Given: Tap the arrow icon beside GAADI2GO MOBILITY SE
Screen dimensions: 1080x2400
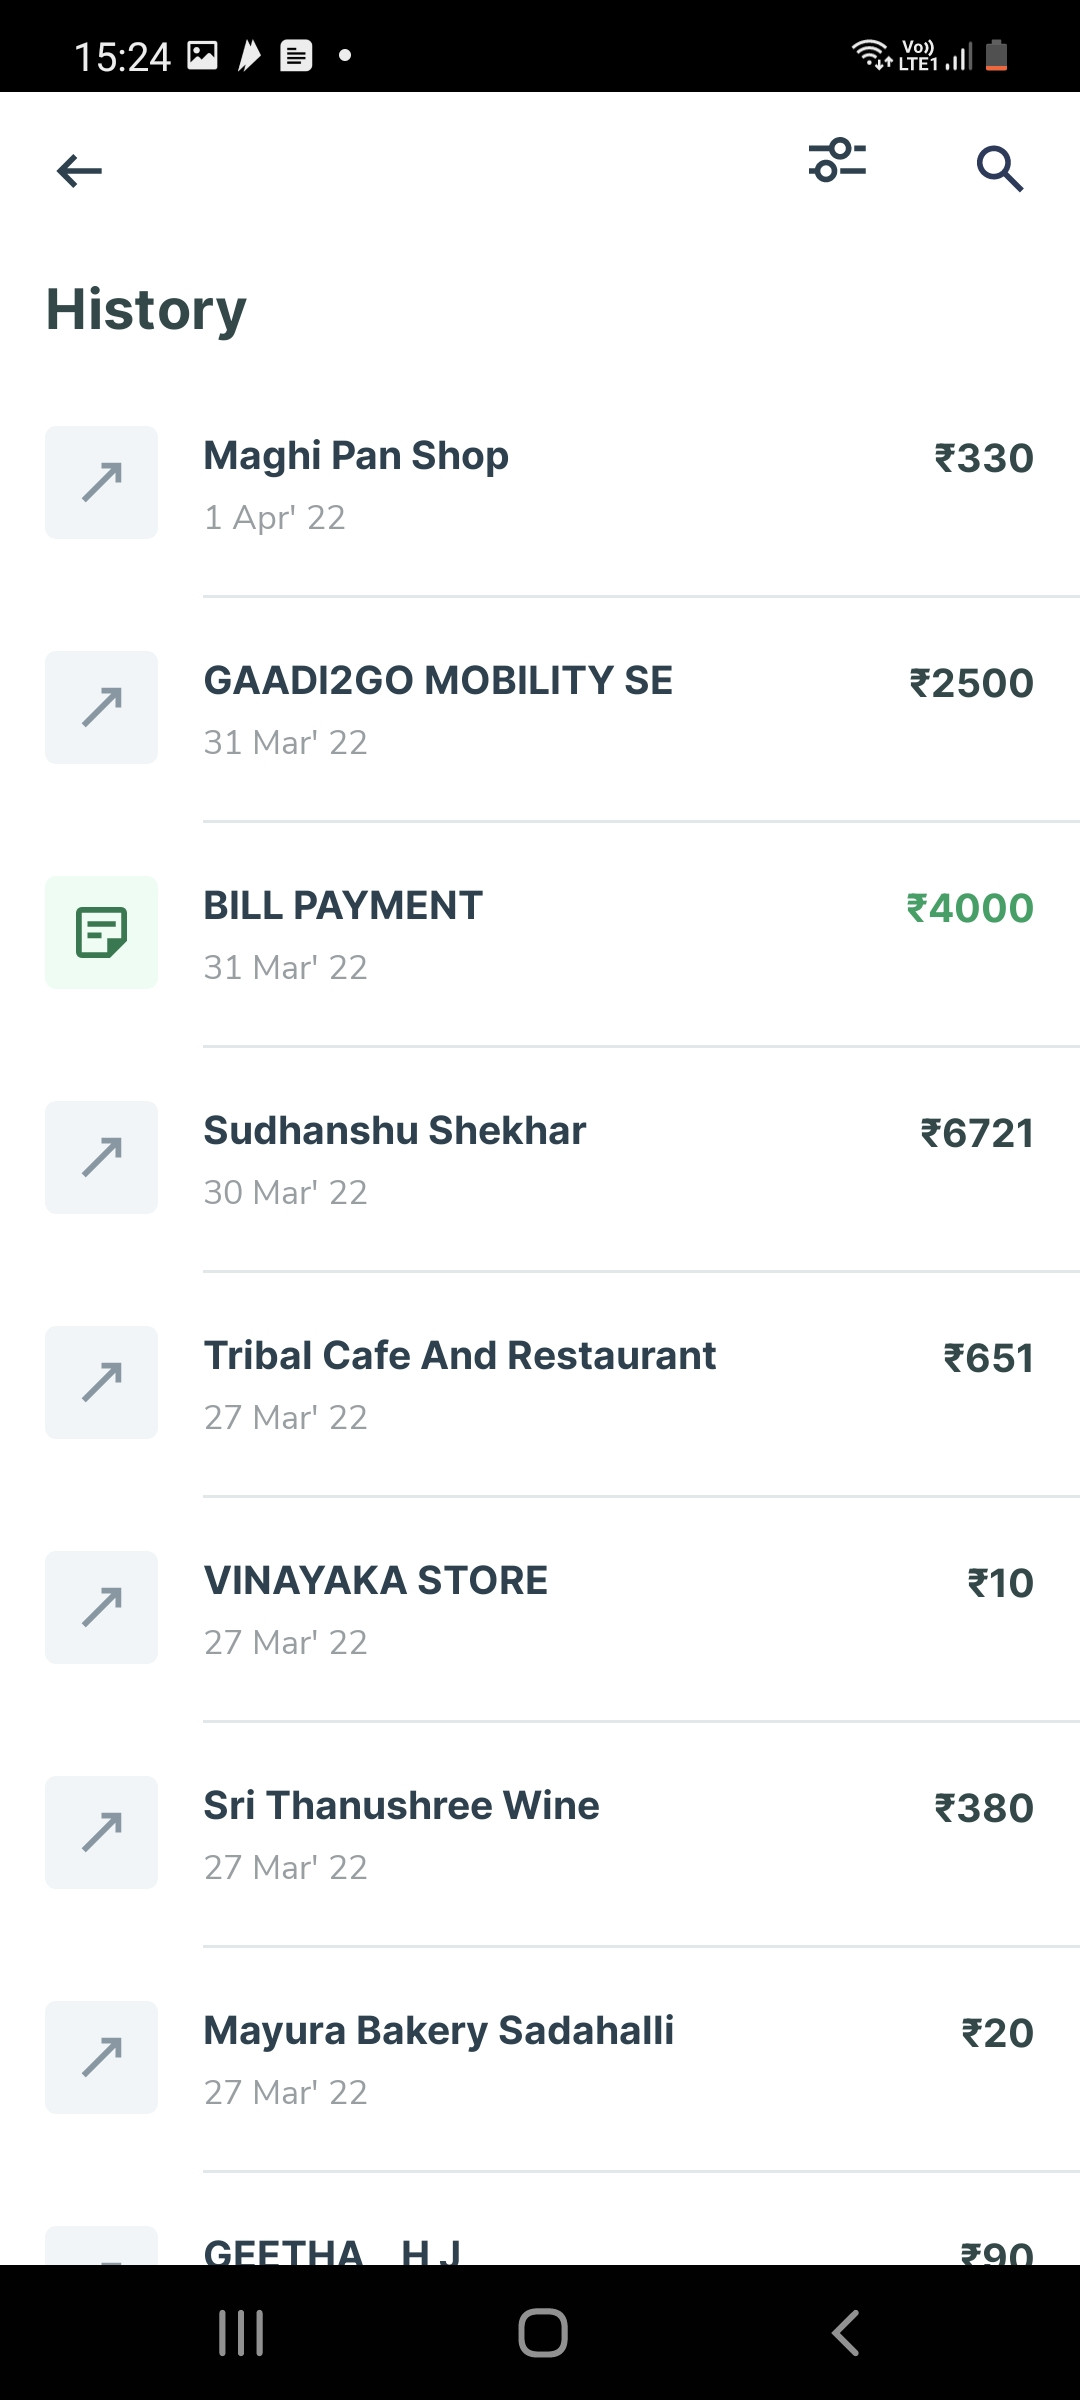Looking at the screenshot, I should click(102, 707).
